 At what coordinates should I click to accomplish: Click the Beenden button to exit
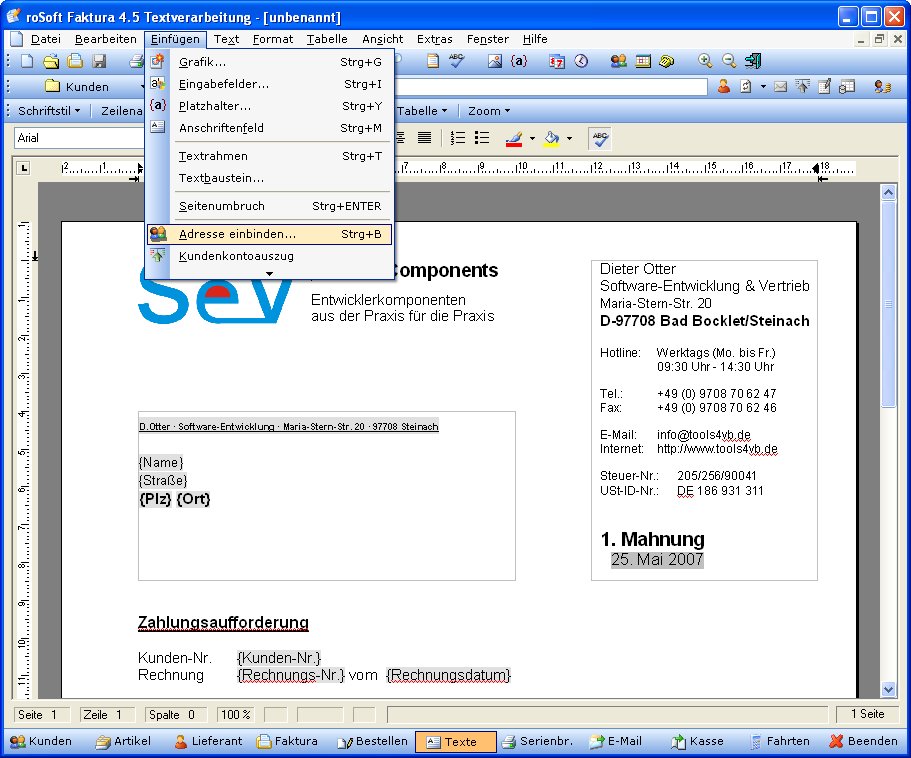coord(864,741)
